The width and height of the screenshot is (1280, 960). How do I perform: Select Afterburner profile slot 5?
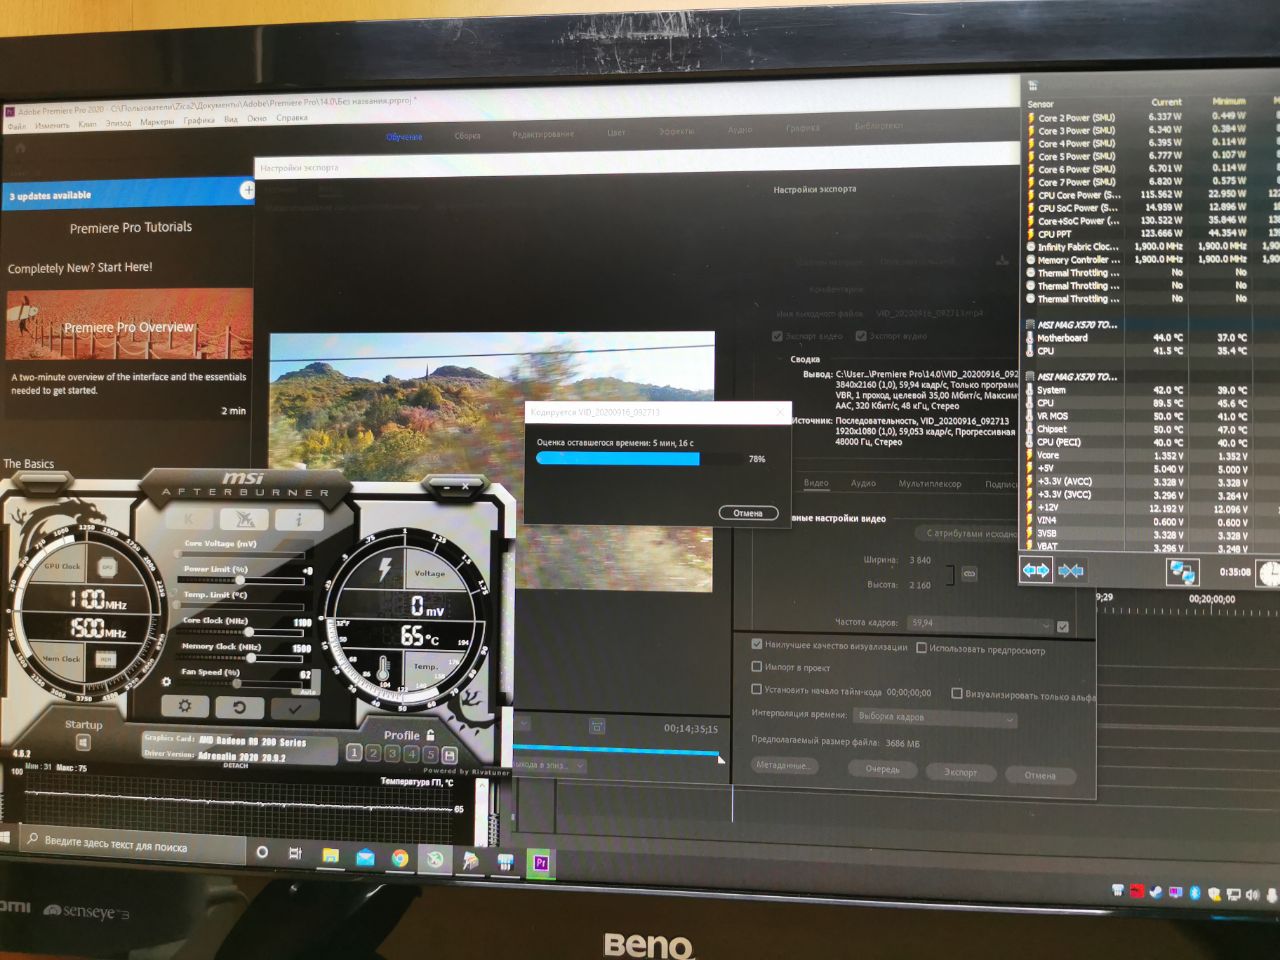pos(431,754)
